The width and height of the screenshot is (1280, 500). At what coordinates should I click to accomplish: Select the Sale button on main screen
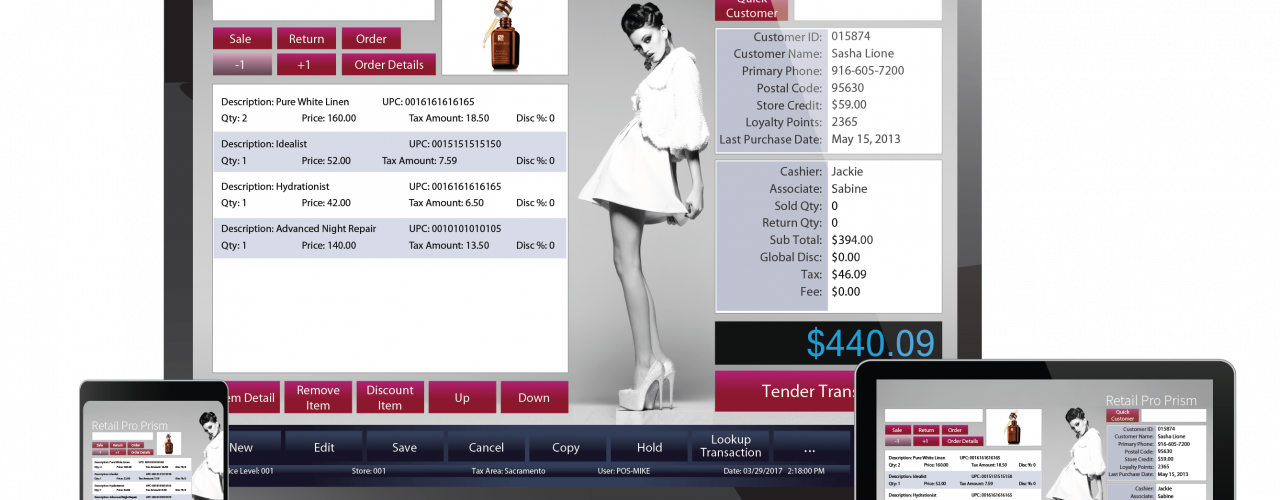click(242, 38)
